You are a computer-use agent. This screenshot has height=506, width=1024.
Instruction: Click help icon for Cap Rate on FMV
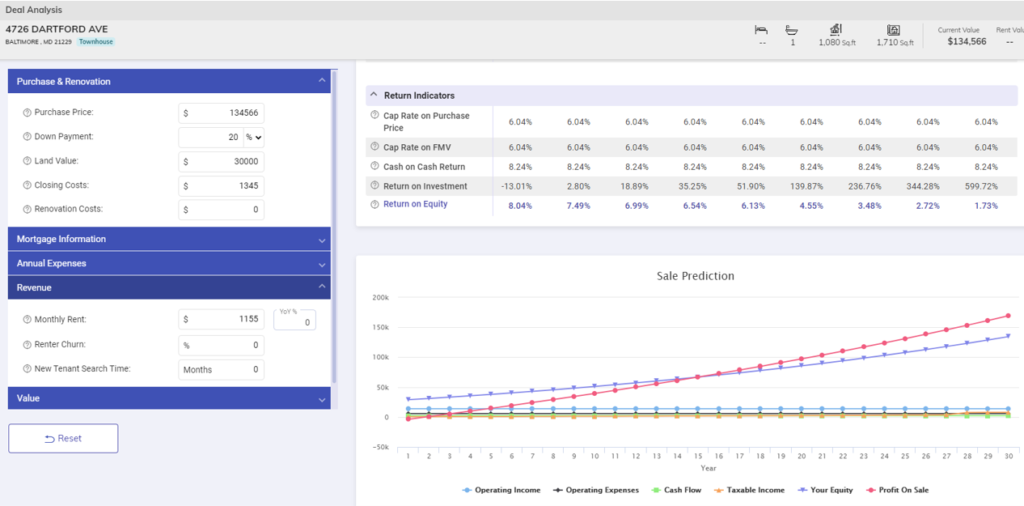click(x=375, y=147)
